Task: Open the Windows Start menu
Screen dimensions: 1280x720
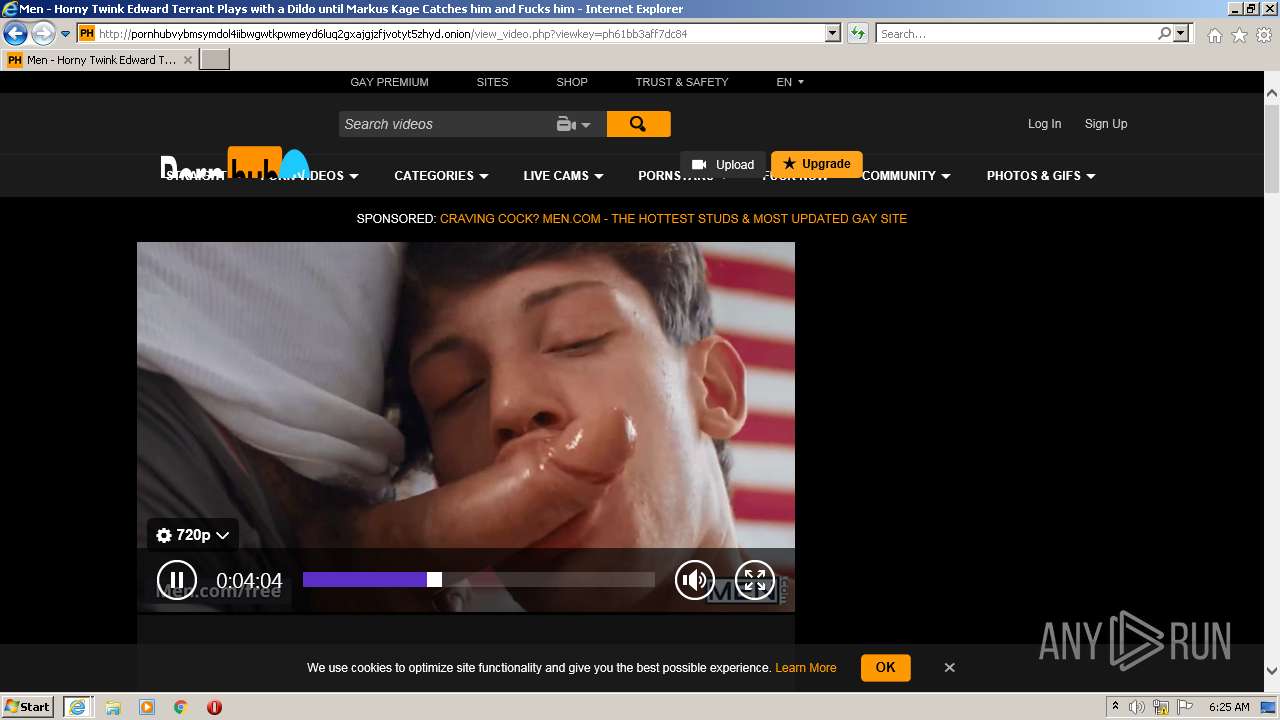Action: tap(28, 706)
